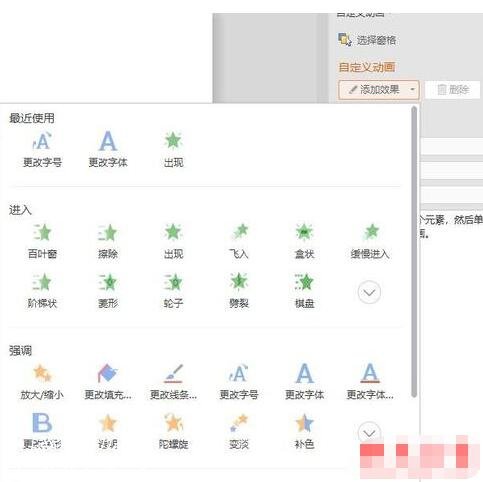Screen dimensions: 483x482
Task: Choose the 棋盘 entrance effect
Action: click(x=304, y=291)
